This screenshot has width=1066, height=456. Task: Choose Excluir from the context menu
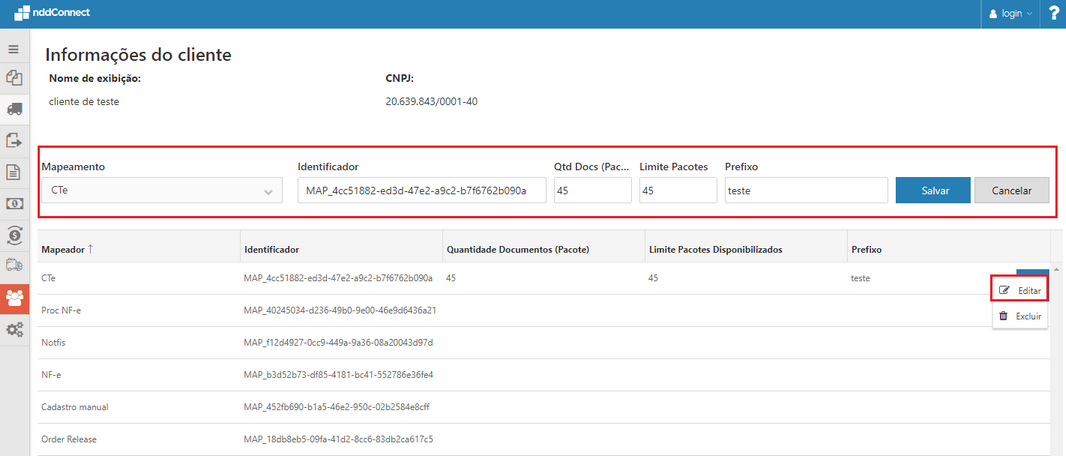point(1020,316)
